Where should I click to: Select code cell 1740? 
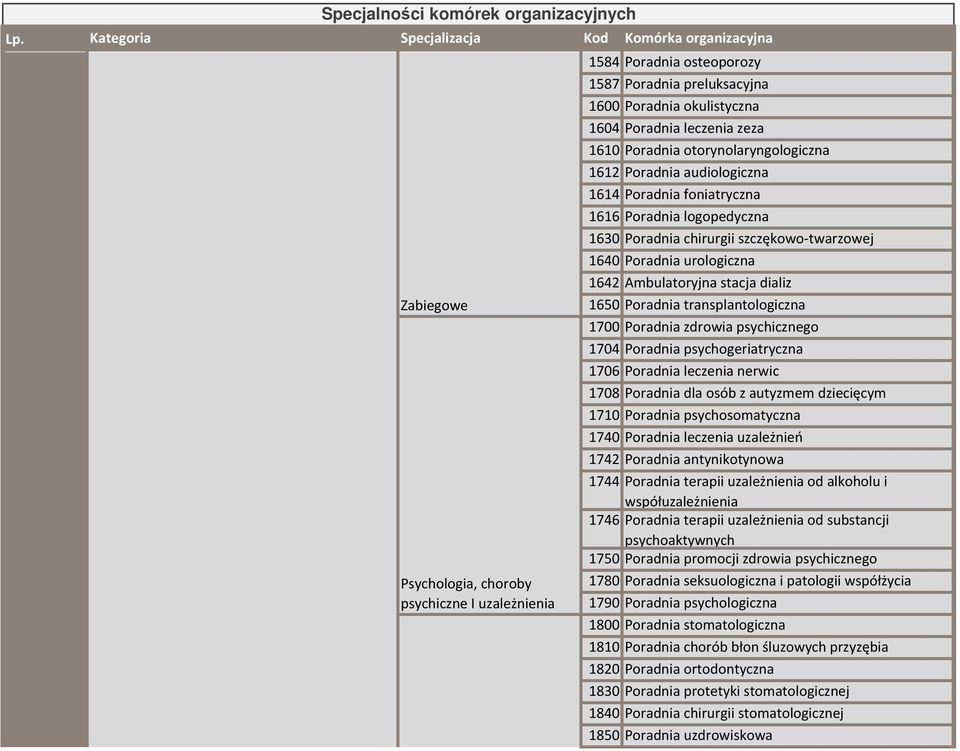coord(601,436)
